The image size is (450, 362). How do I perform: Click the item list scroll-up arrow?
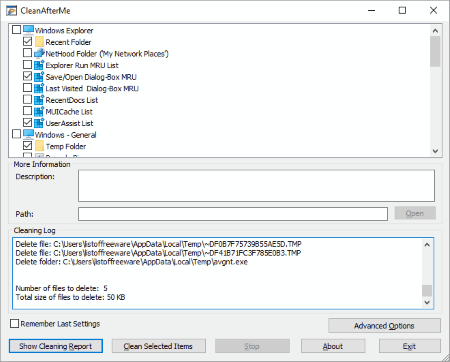(x=435, y=31)
